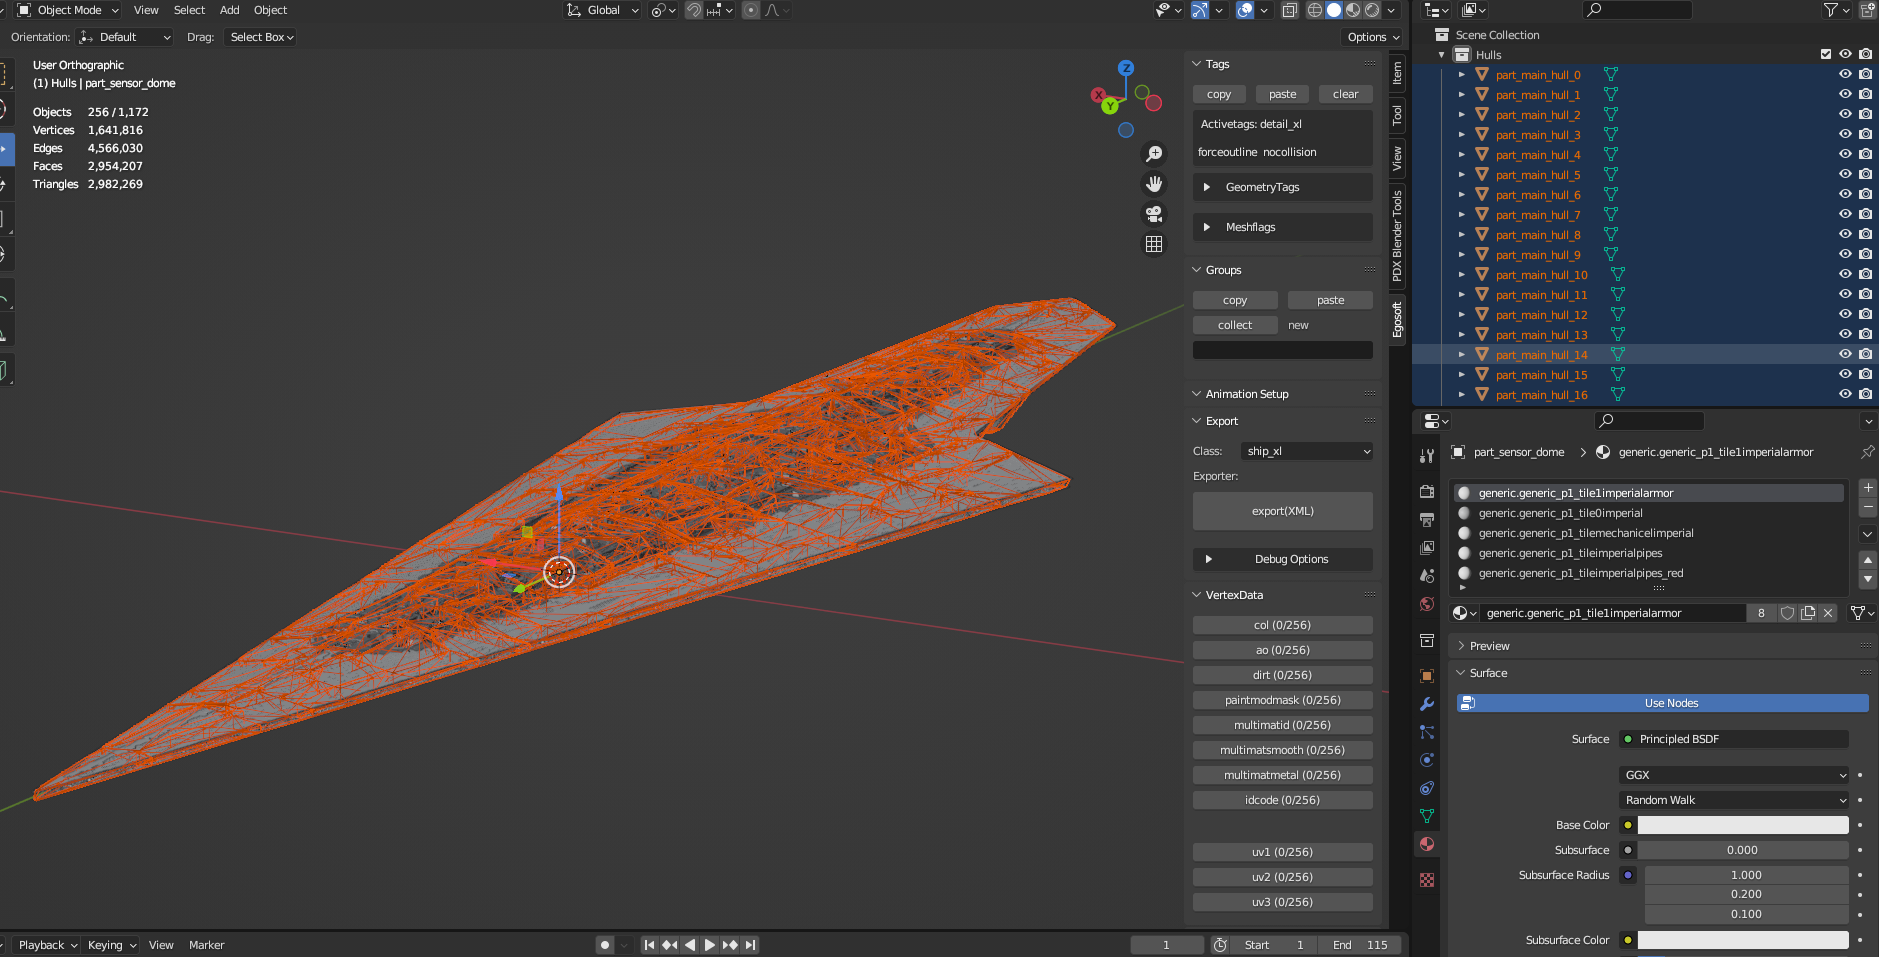
Task: Move material slot up arrow
Action: click(x=1868, y=560)
